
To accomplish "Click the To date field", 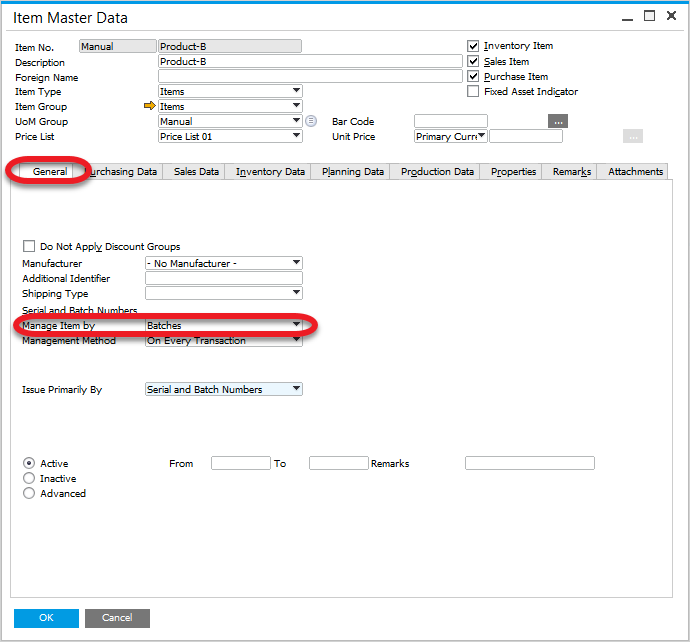I will pyautogui.click(x=338, y=463).
